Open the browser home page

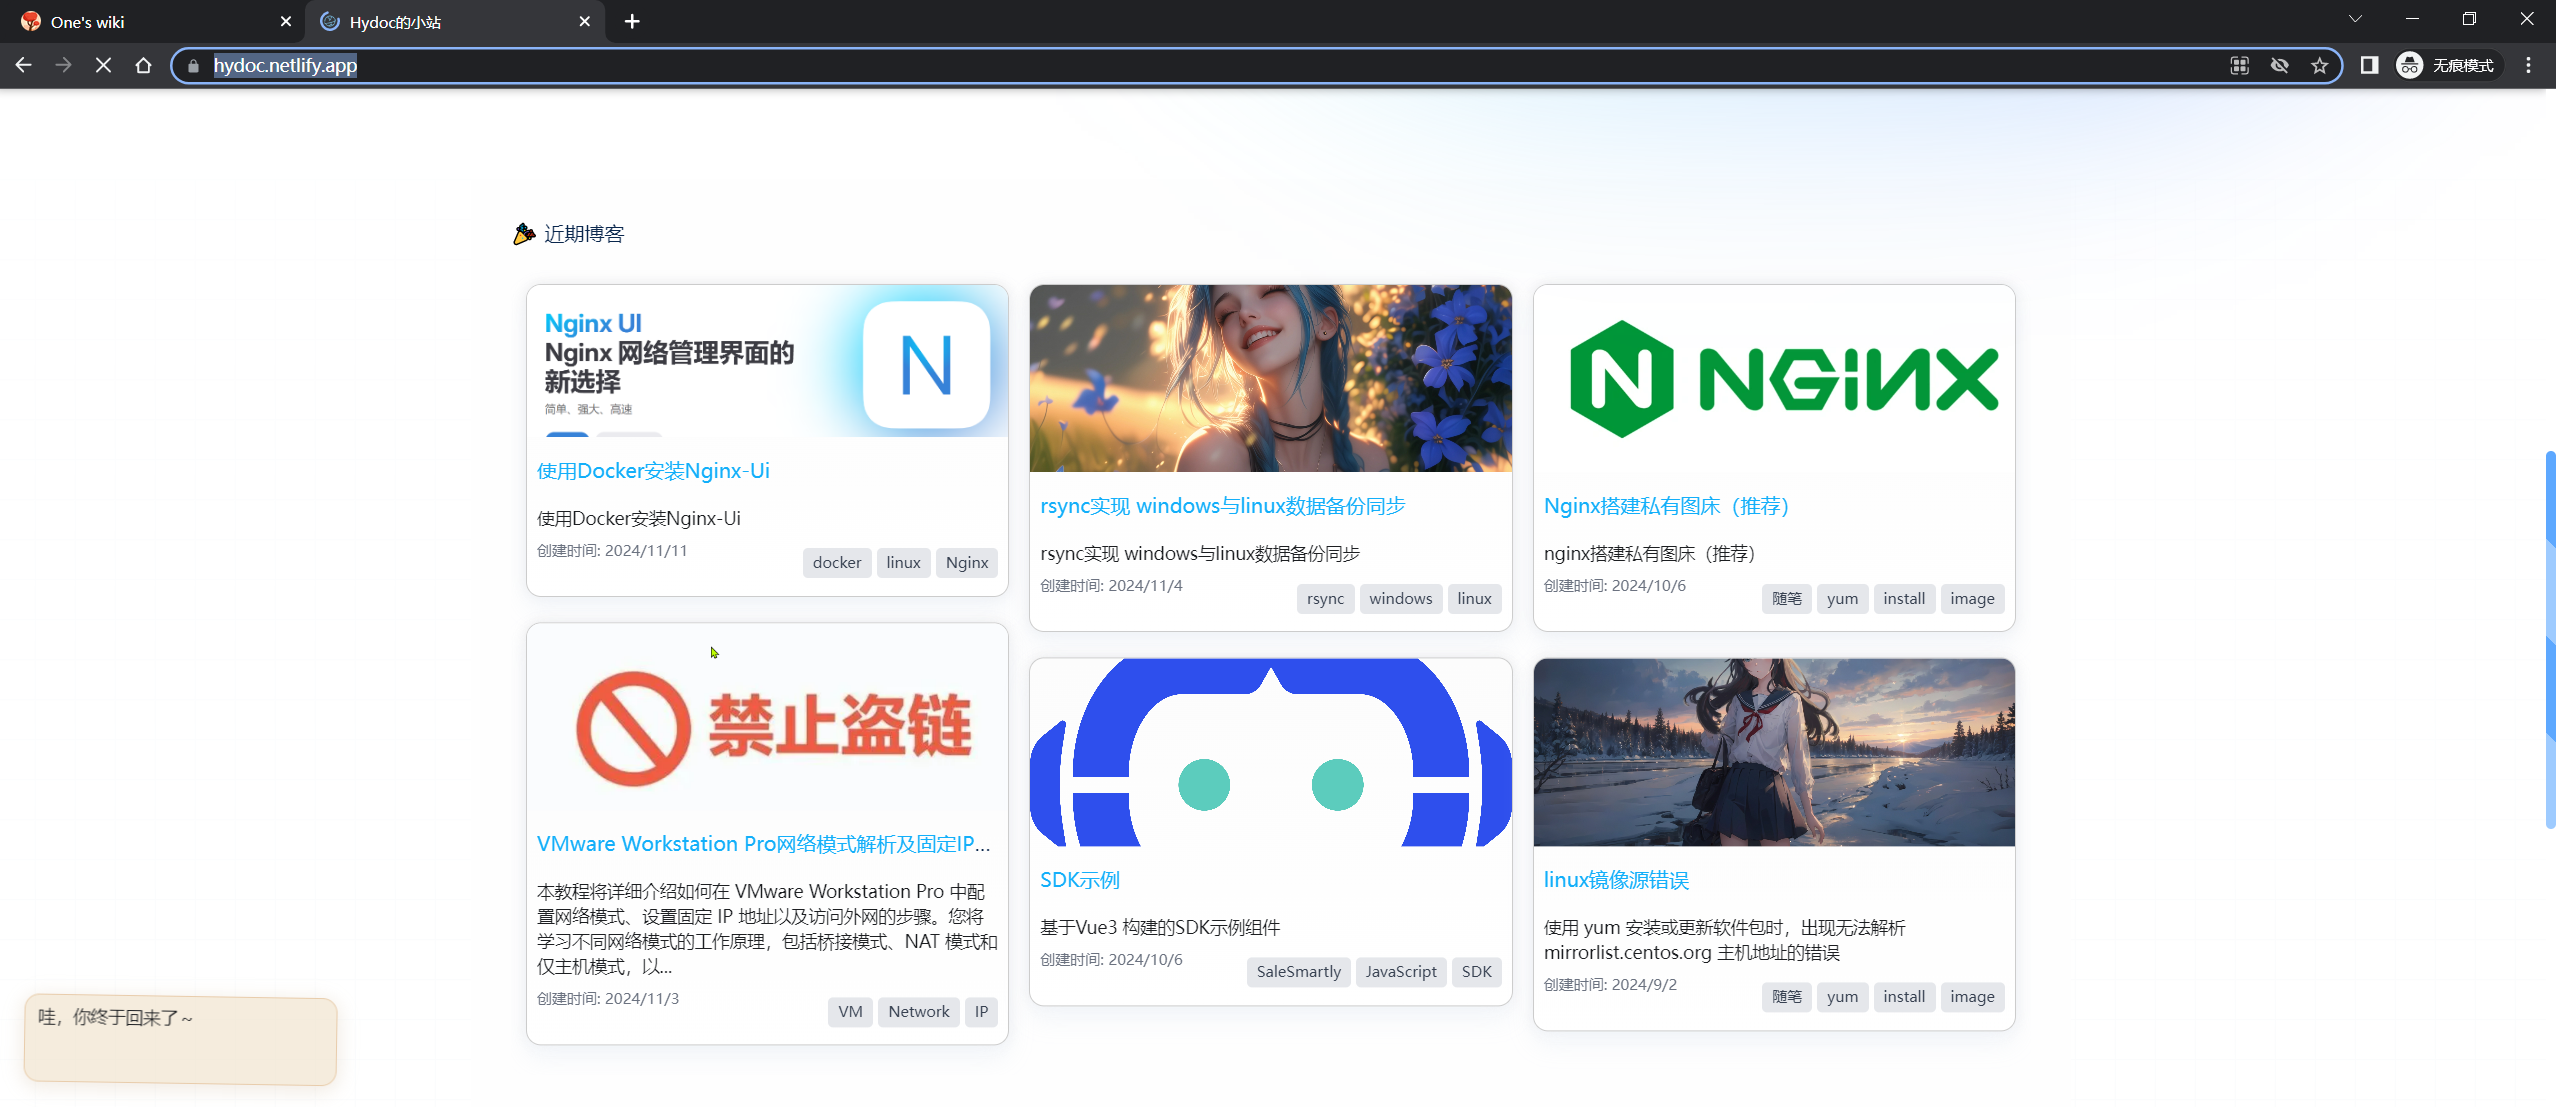[144, 65]
